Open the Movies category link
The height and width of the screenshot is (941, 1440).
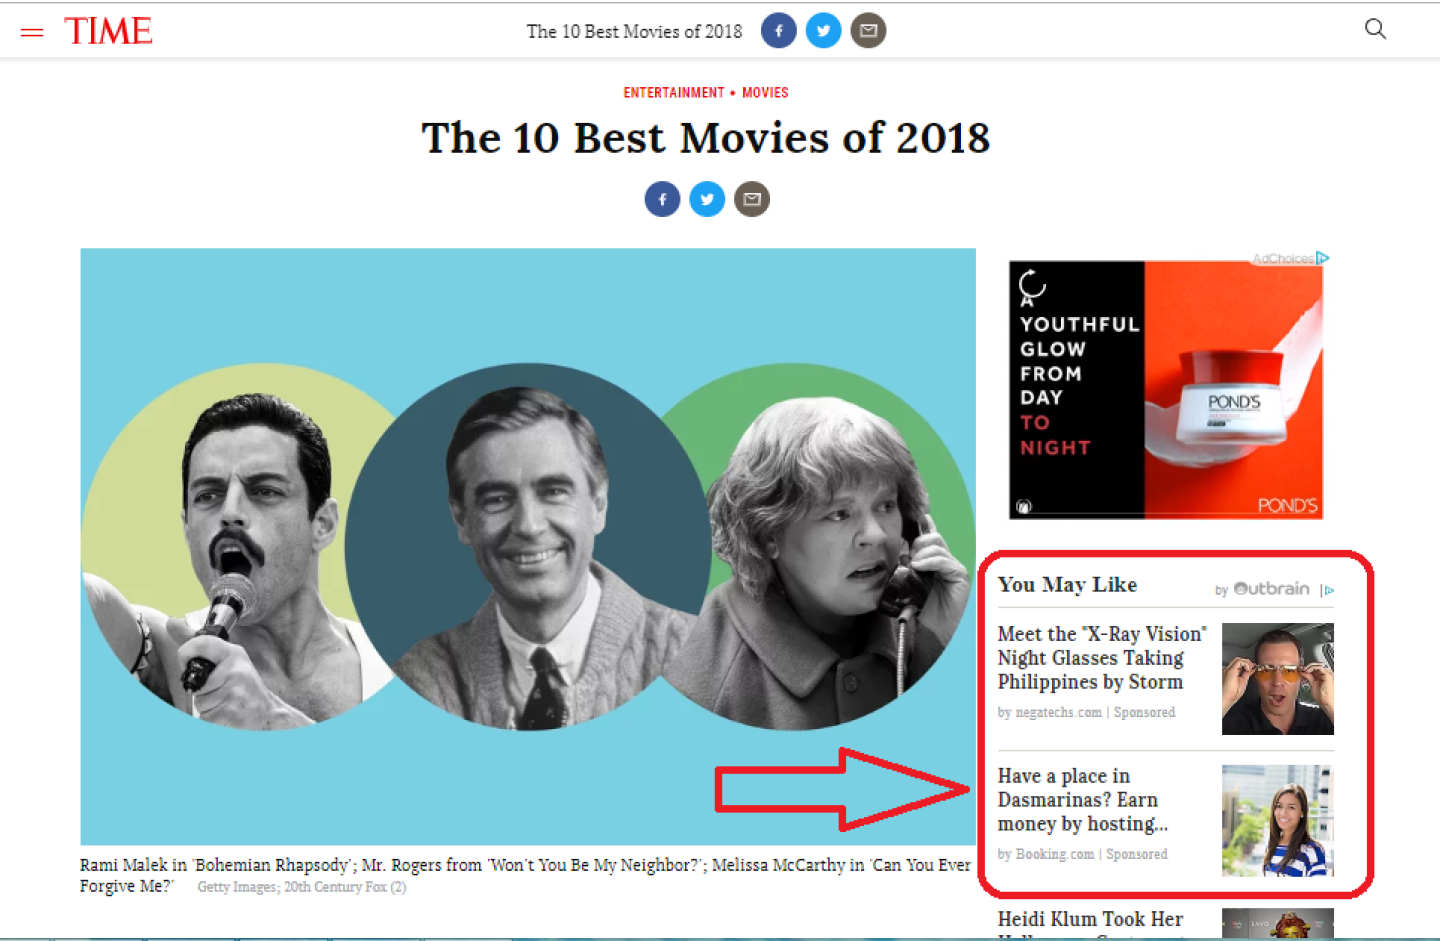[x=765, y=93]
